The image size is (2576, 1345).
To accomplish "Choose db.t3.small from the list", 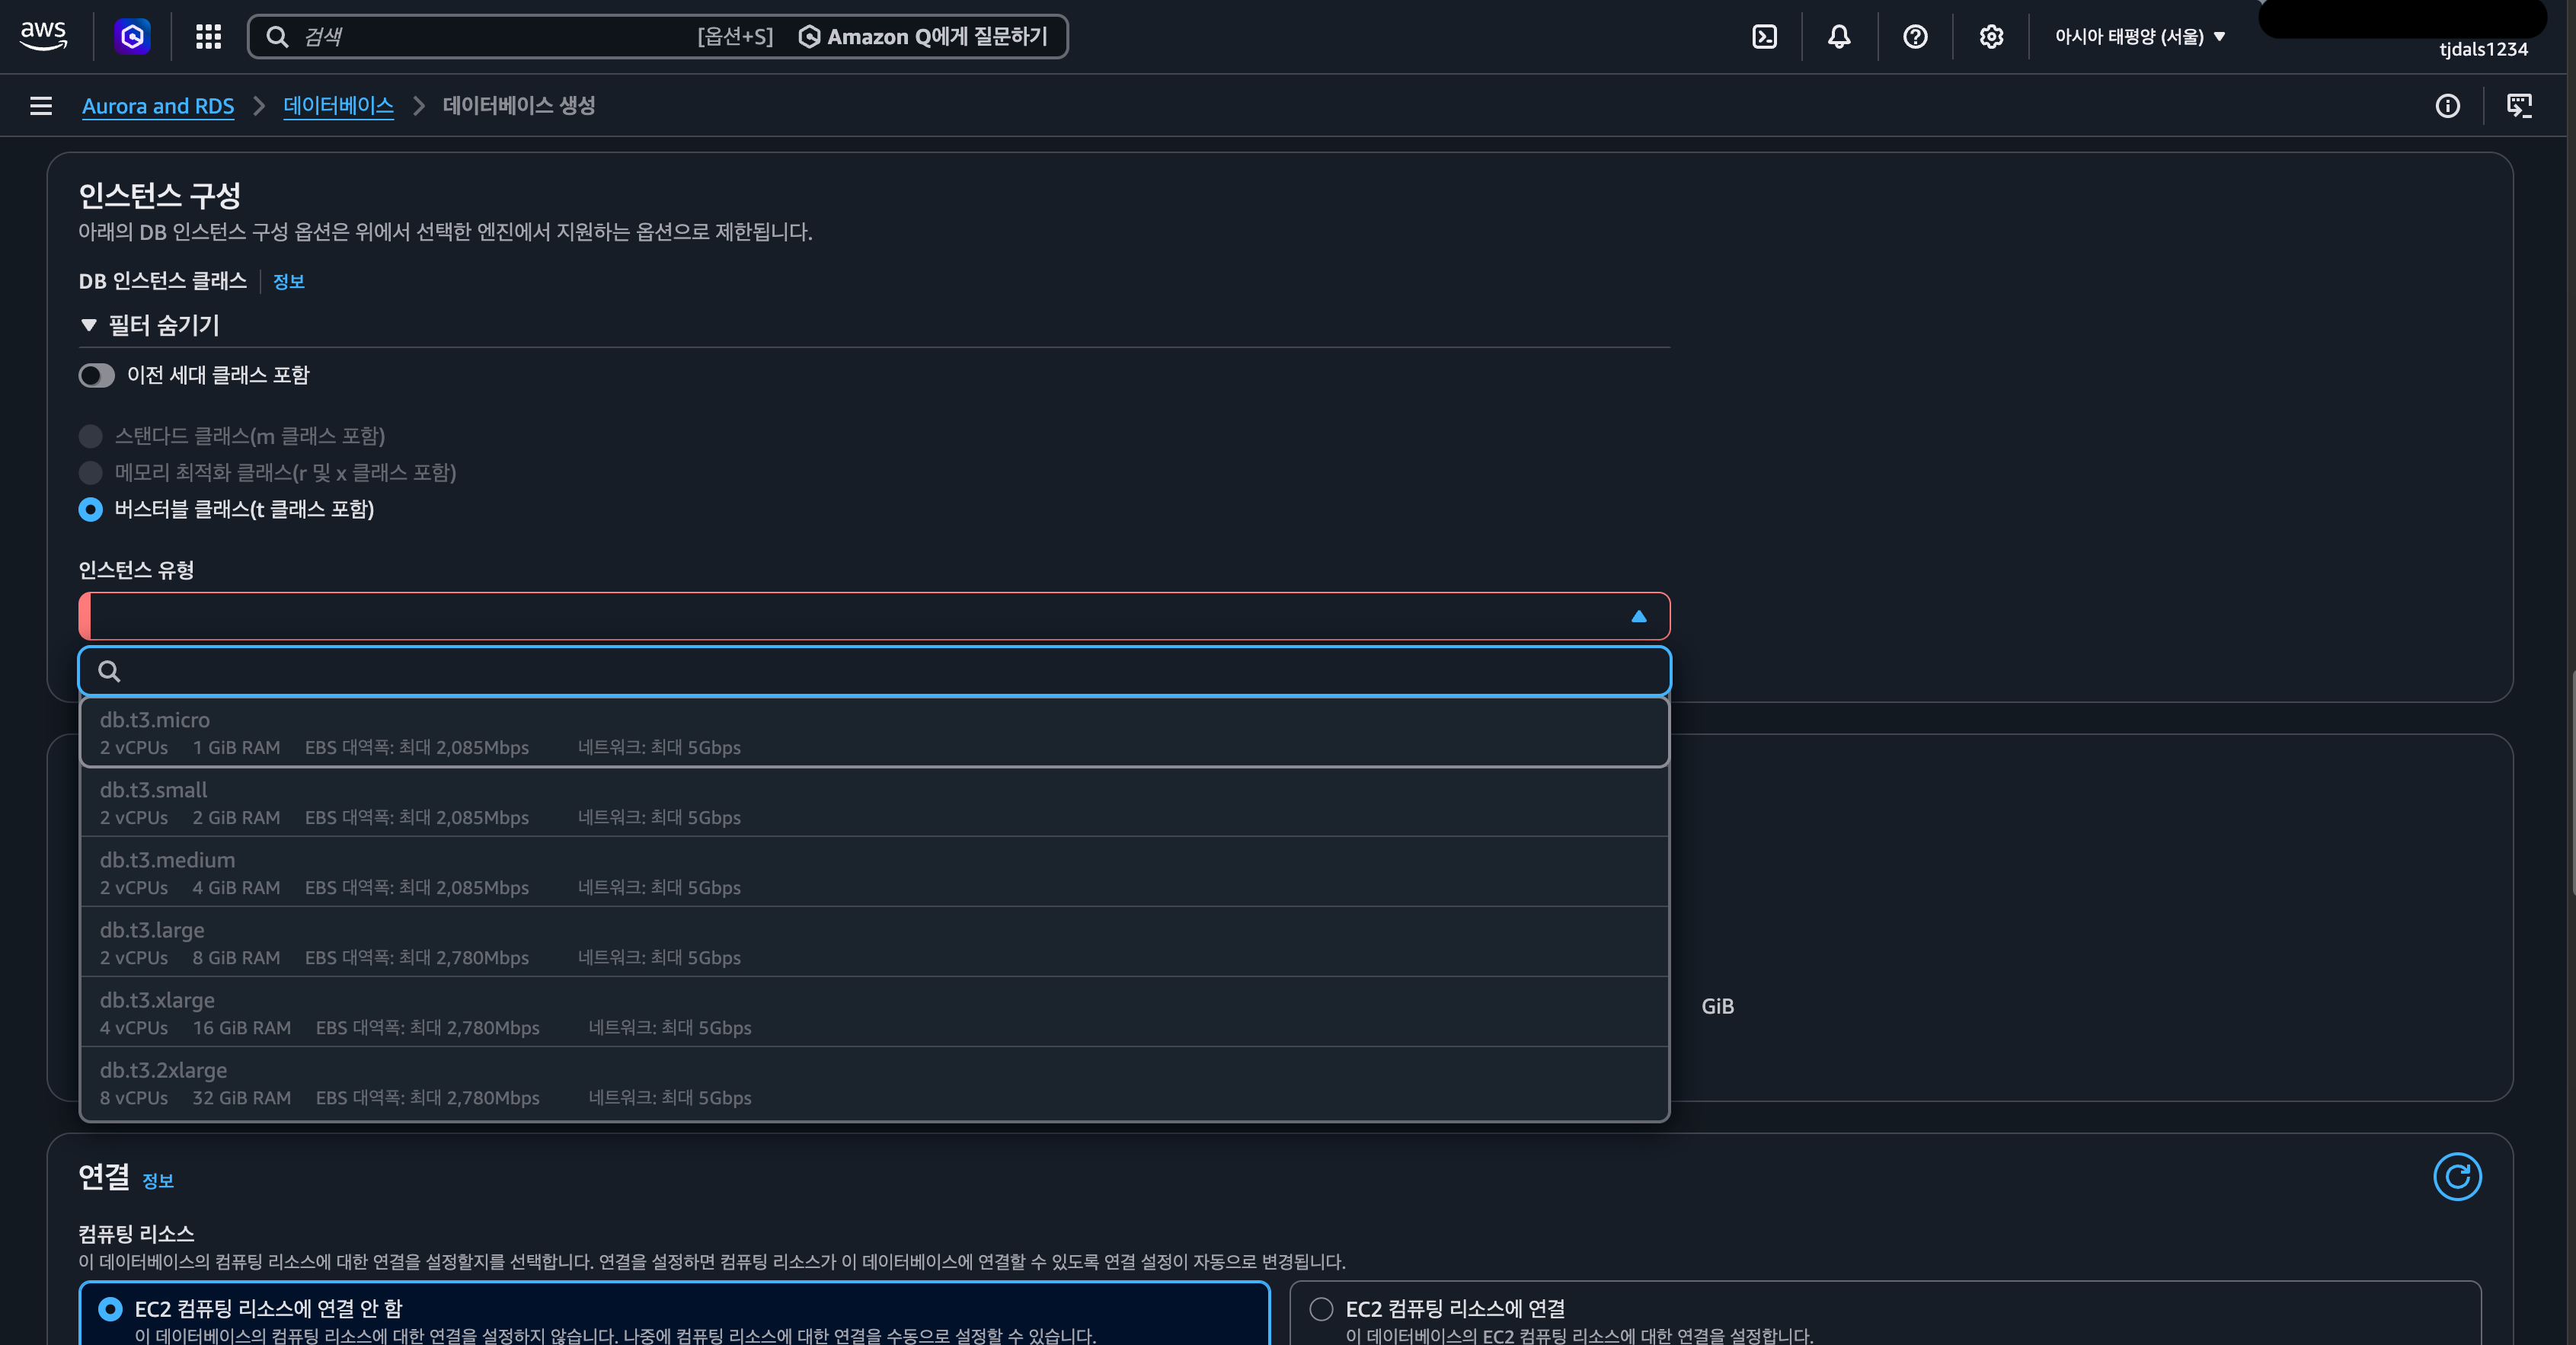I will pos(874,802).
